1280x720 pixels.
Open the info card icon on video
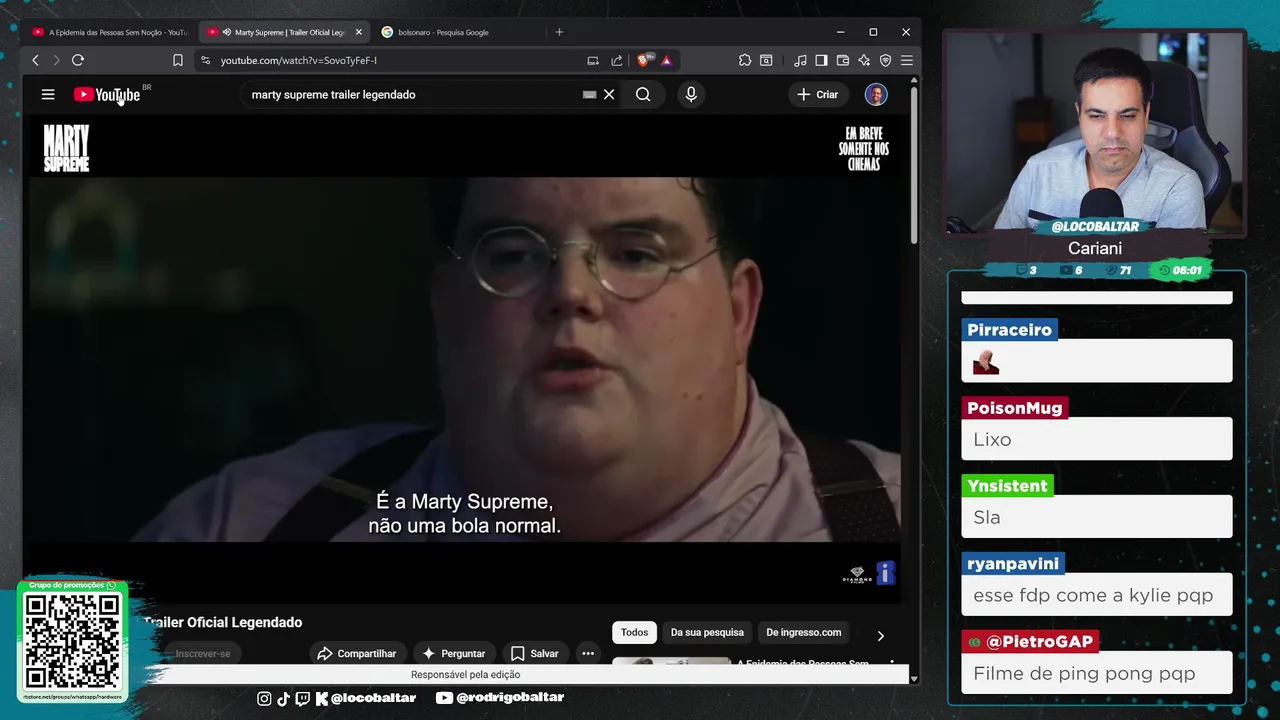(x=885, y=572)
